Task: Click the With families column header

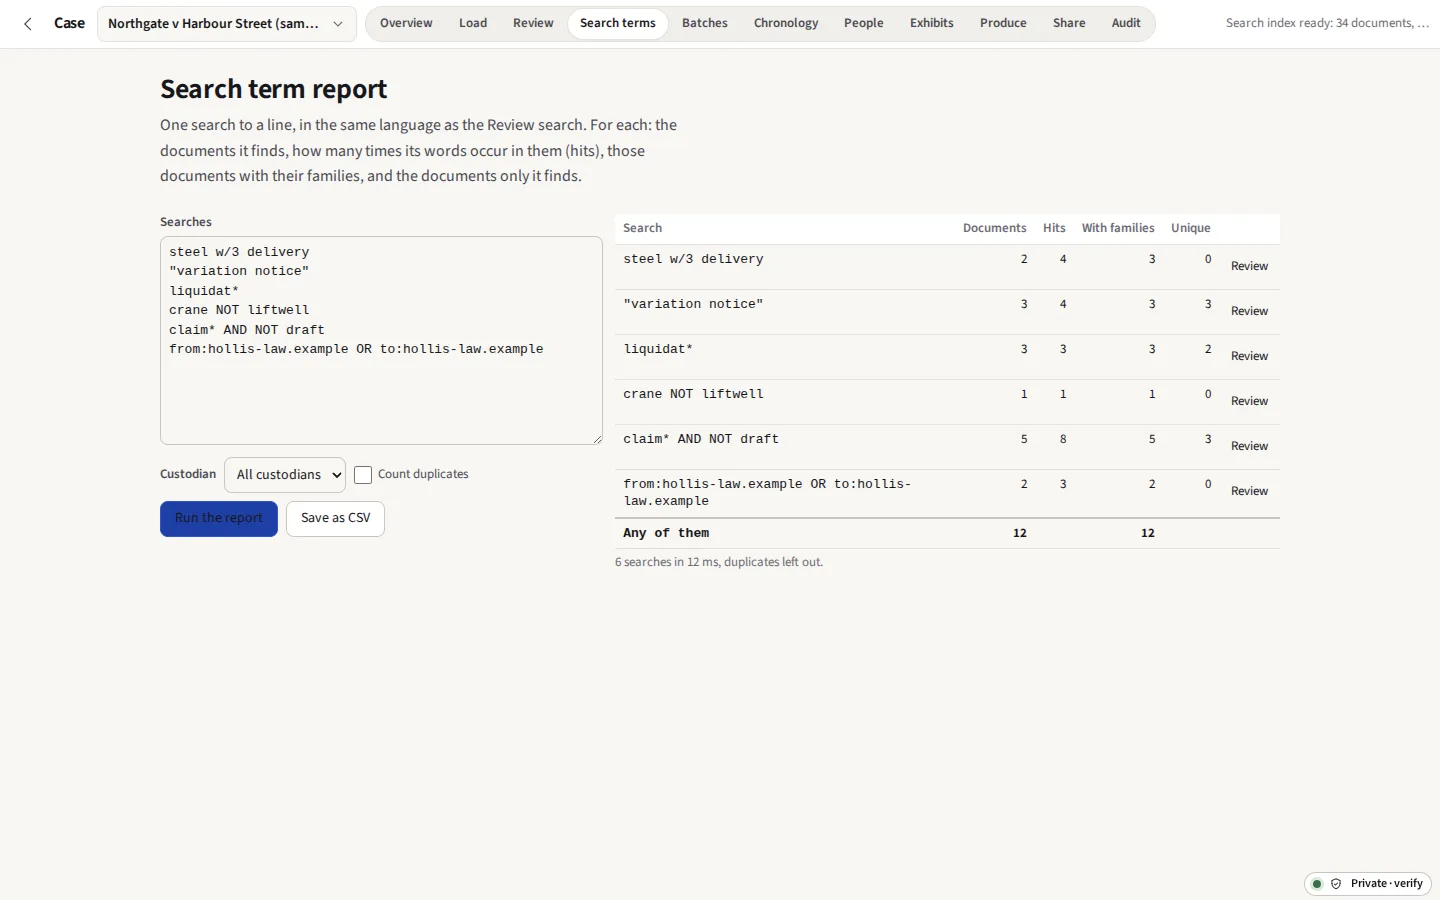Action: [x=1118, y=228]
